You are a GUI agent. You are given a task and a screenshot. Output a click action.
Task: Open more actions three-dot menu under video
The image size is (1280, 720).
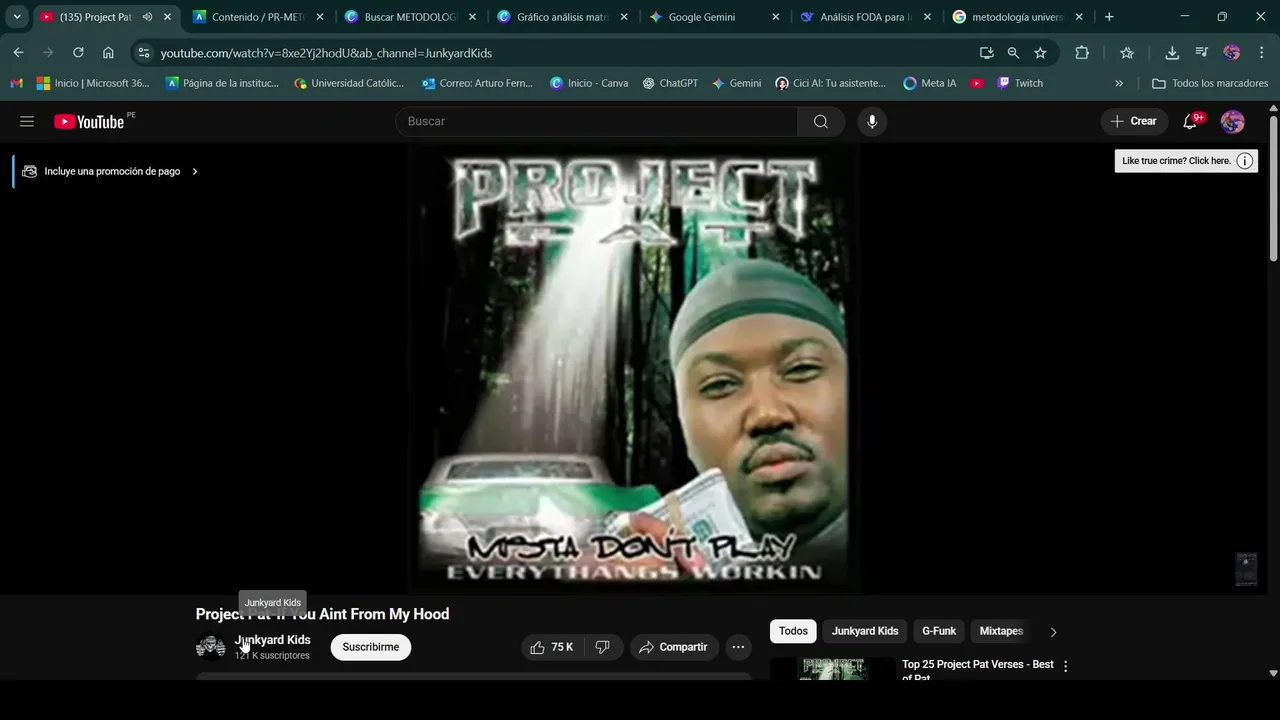pyautogui.click(x=738, y=647)
